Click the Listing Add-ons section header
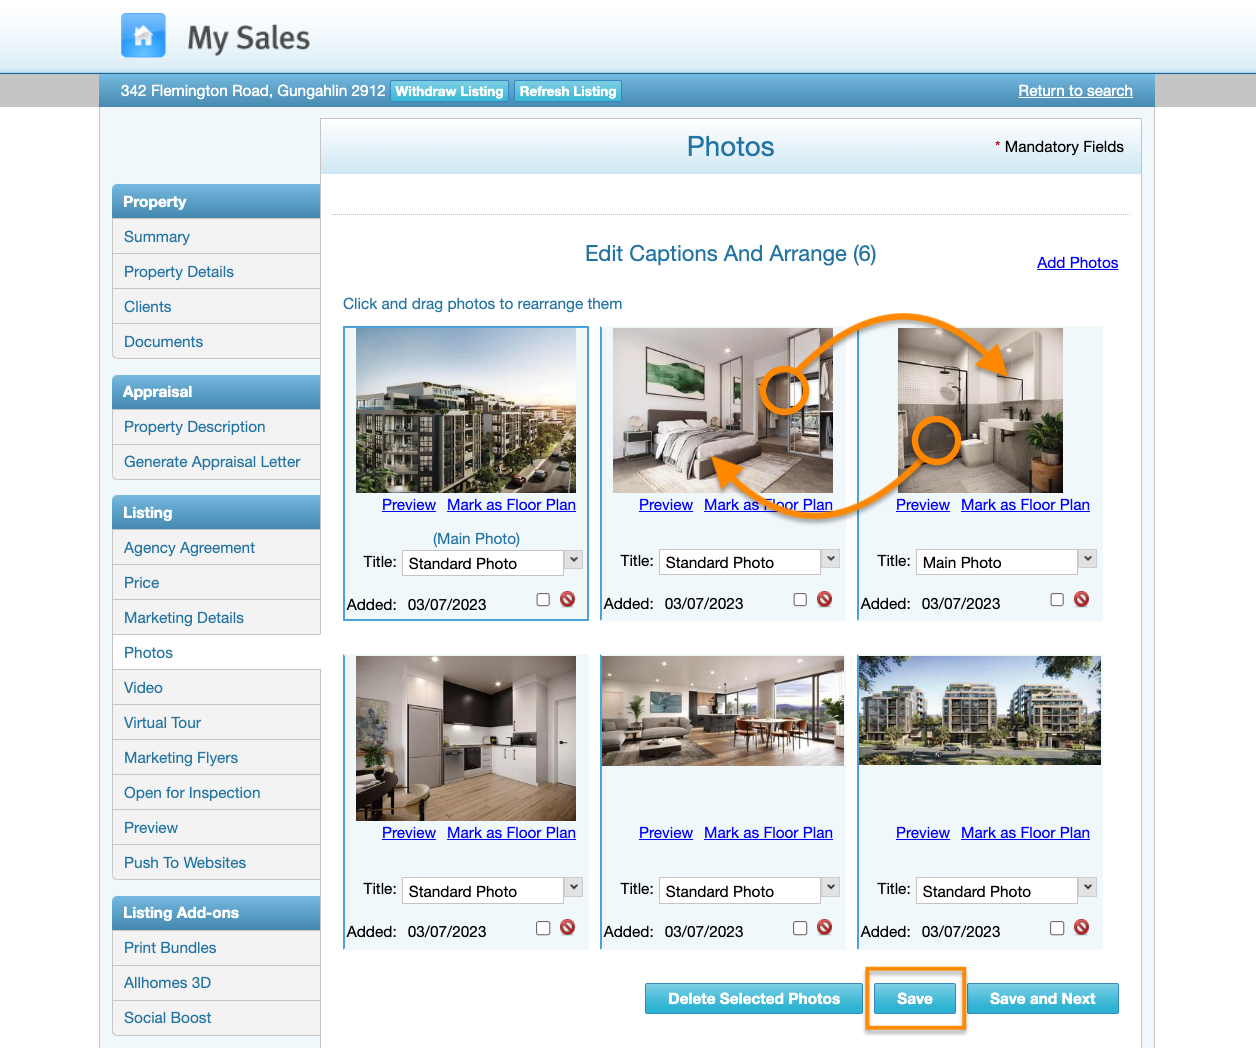 coord(216,913)
